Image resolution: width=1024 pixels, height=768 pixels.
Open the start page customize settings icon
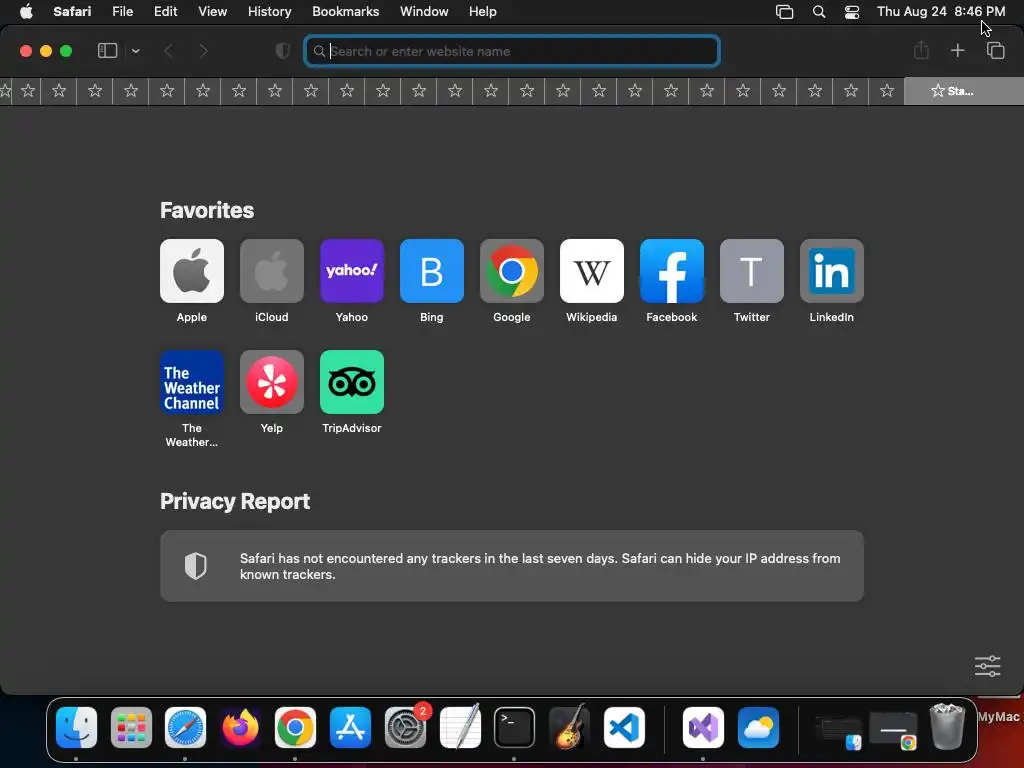pos(987,666)
